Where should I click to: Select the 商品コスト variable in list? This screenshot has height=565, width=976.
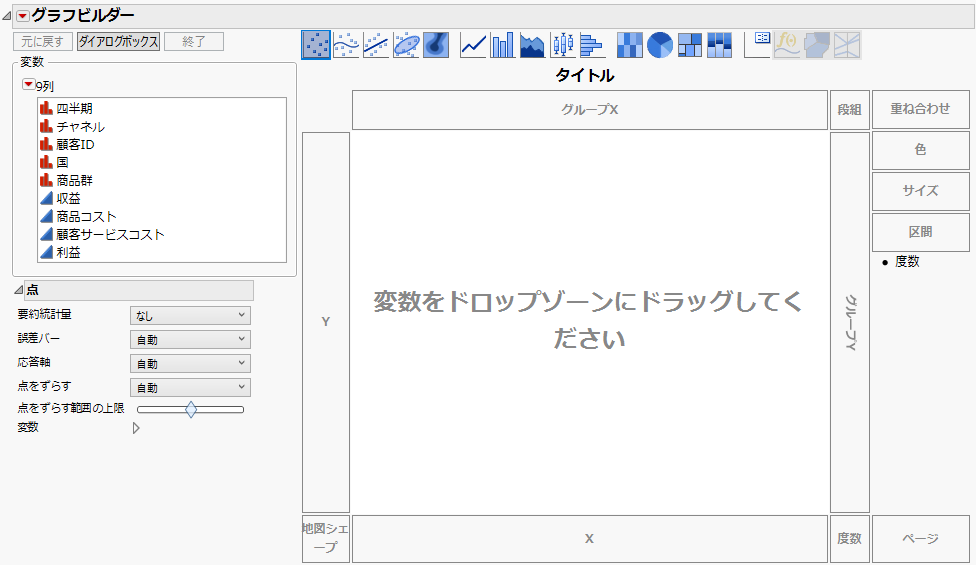pos(86,217)
